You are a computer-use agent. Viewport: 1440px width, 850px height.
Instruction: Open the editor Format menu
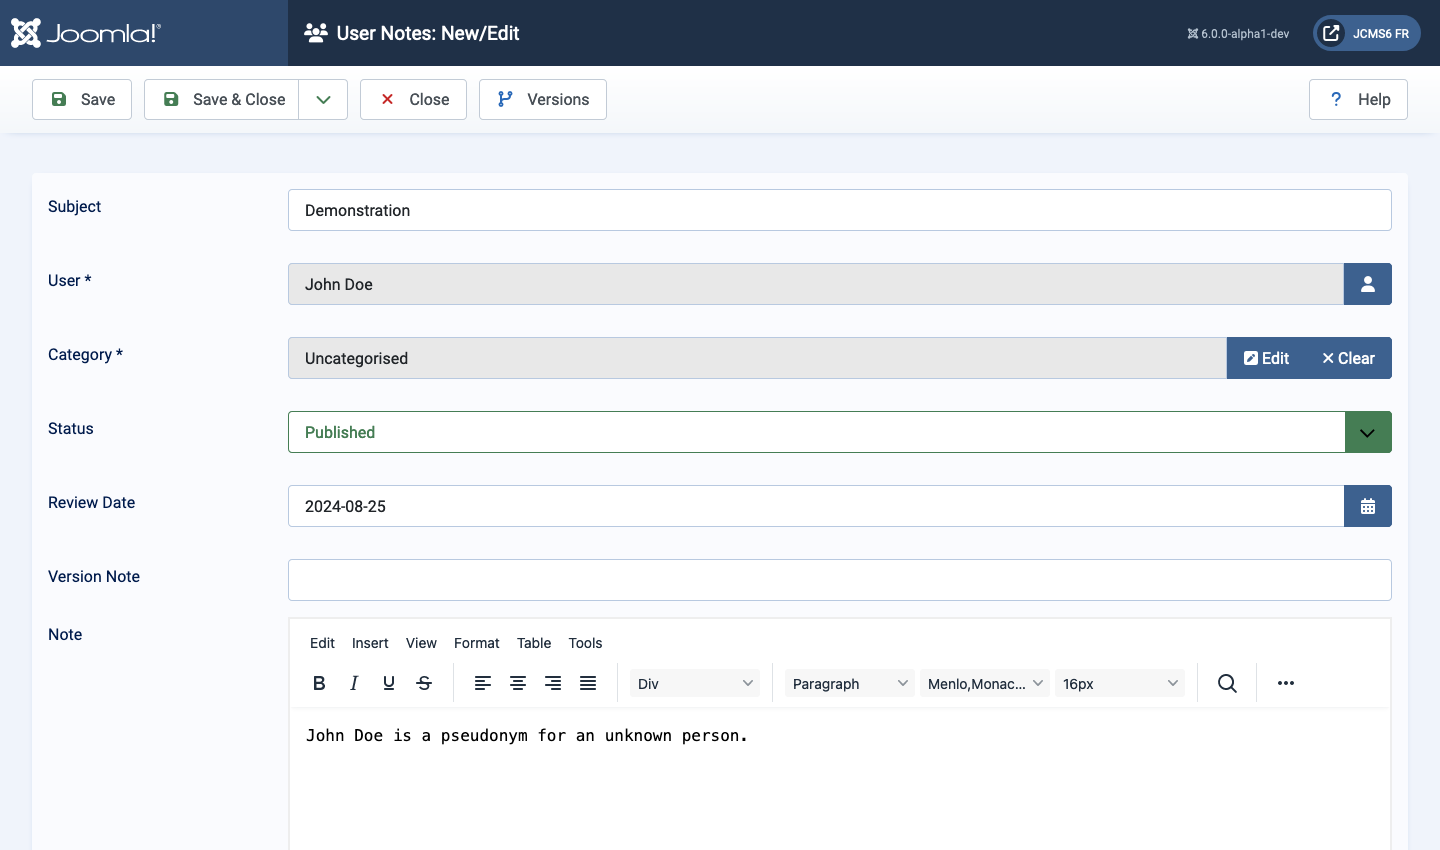click(476, 643)
